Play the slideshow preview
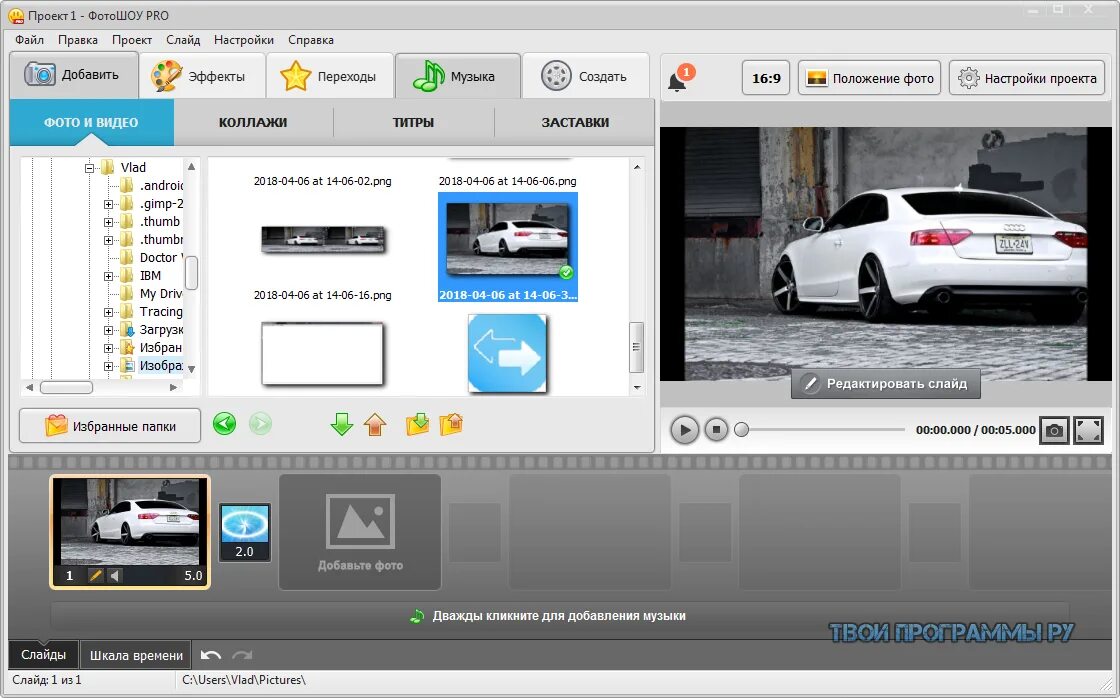This screenshot has width=1120, height=698. coord(684,430)
